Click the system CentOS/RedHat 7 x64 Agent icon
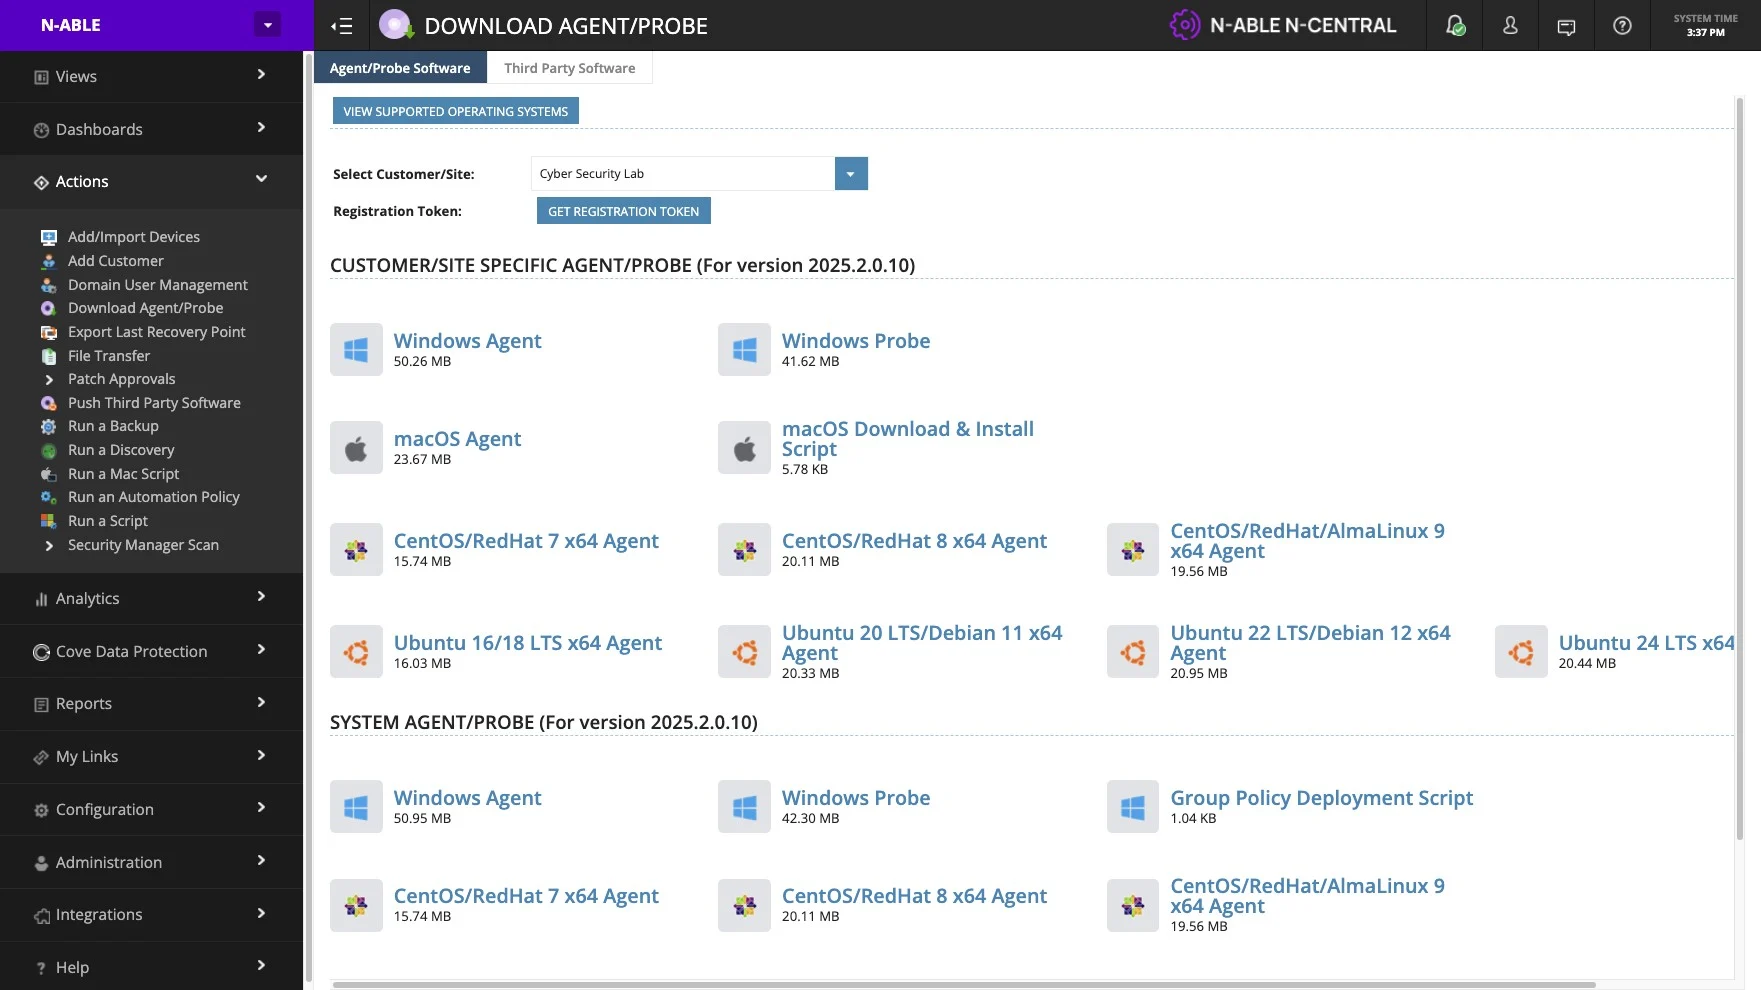The height and width of the screenshot is (990, 1761). [356, 905]
